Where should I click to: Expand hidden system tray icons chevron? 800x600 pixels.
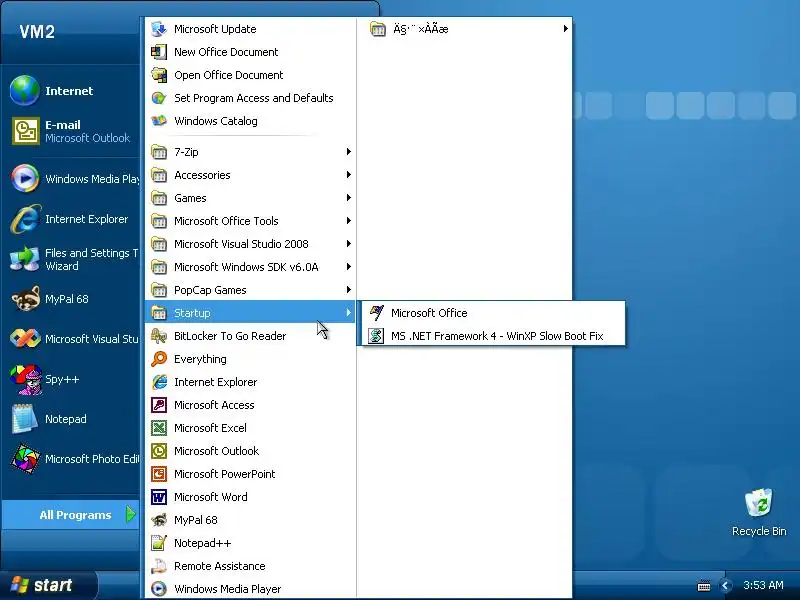tap(724, 586)
